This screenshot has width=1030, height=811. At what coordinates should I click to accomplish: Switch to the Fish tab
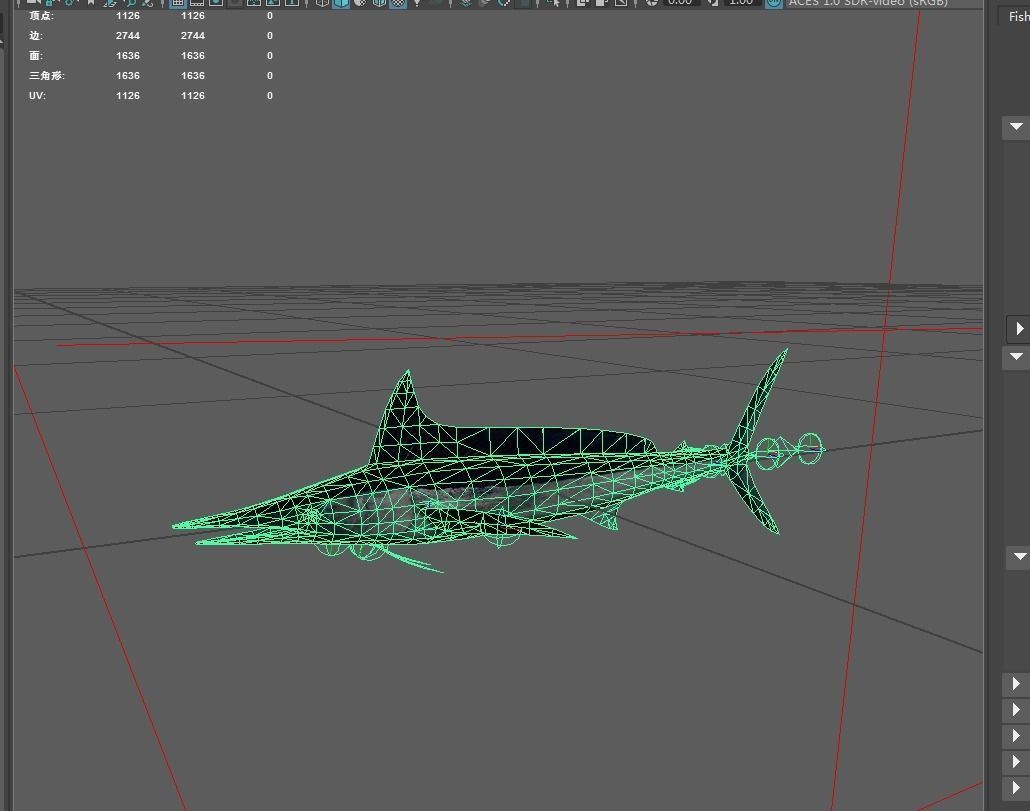1018,16
